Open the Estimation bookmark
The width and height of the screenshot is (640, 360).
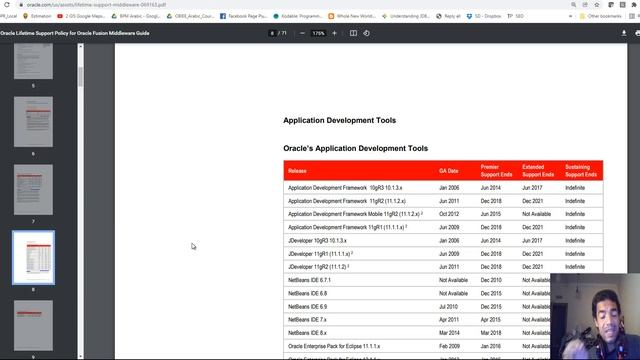[37, 16]
